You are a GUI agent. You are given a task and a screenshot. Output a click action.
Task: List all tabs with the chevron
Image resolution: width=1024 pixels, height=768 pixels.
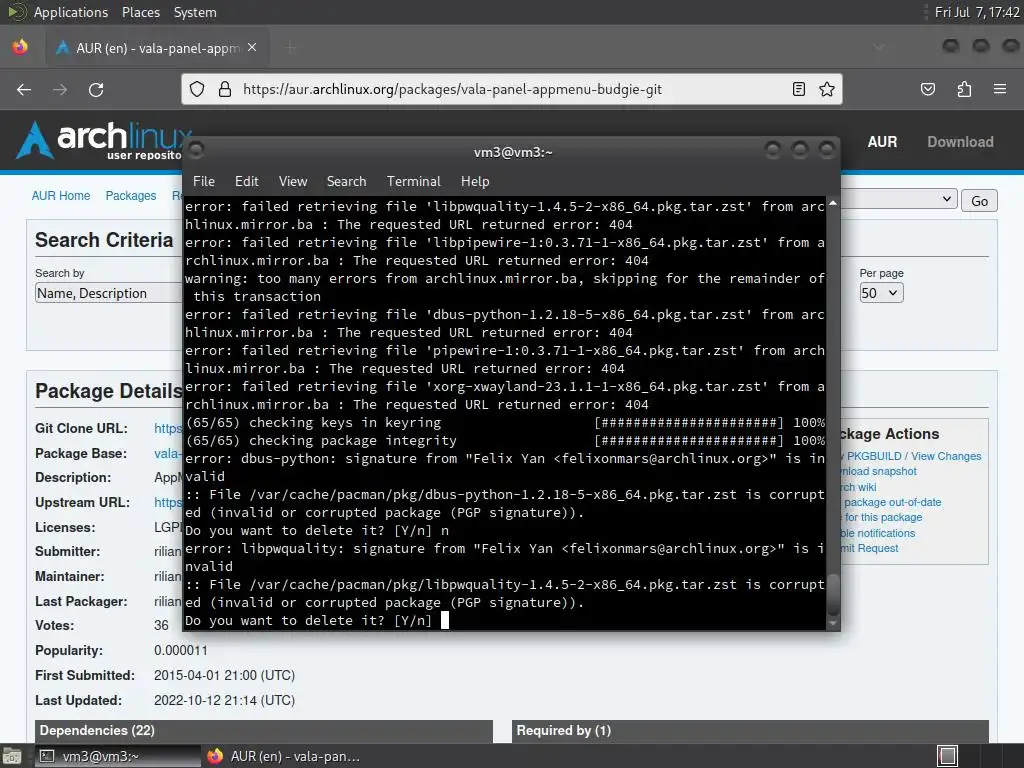click(879, 47)
